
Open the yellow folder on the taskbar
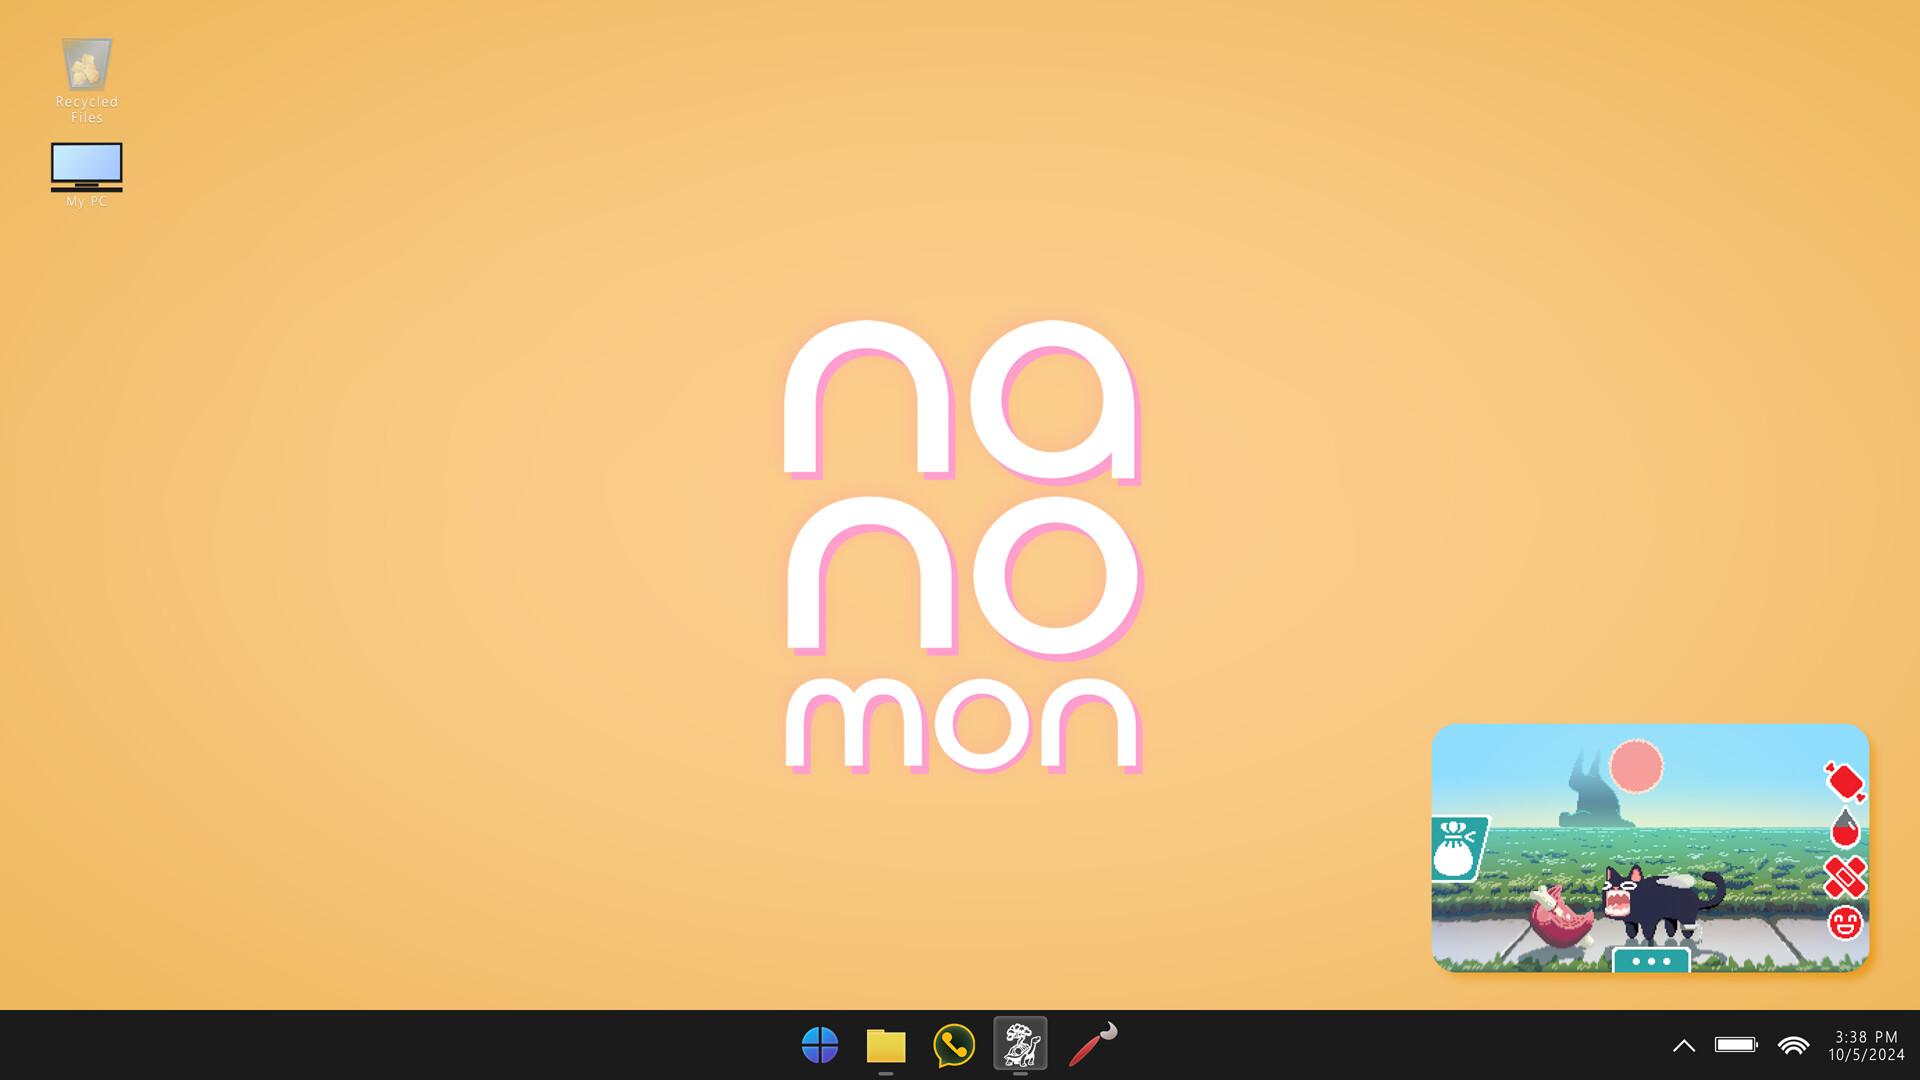884,1044
